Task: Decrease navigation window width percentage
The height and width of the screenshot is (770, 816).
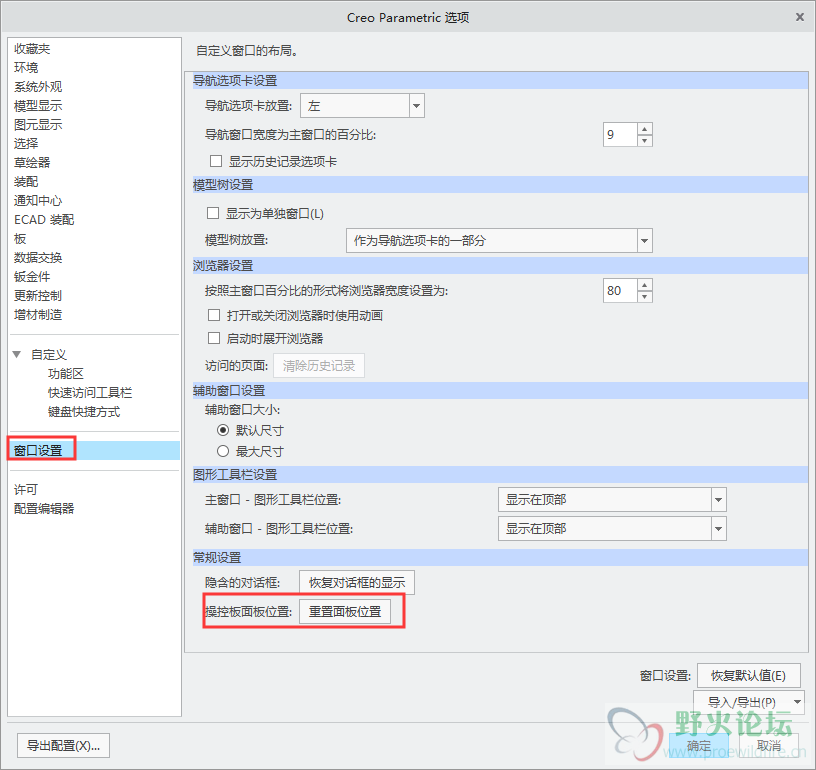Action: pyautogui.click(x=644, y=140)
